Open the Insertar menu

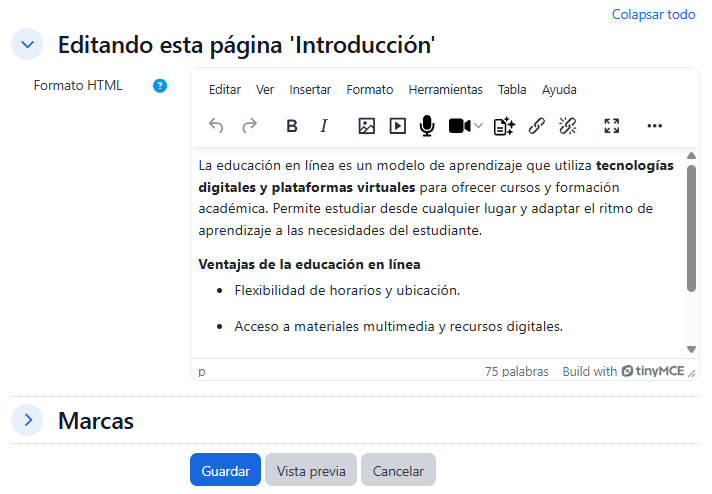coord(310,89)
